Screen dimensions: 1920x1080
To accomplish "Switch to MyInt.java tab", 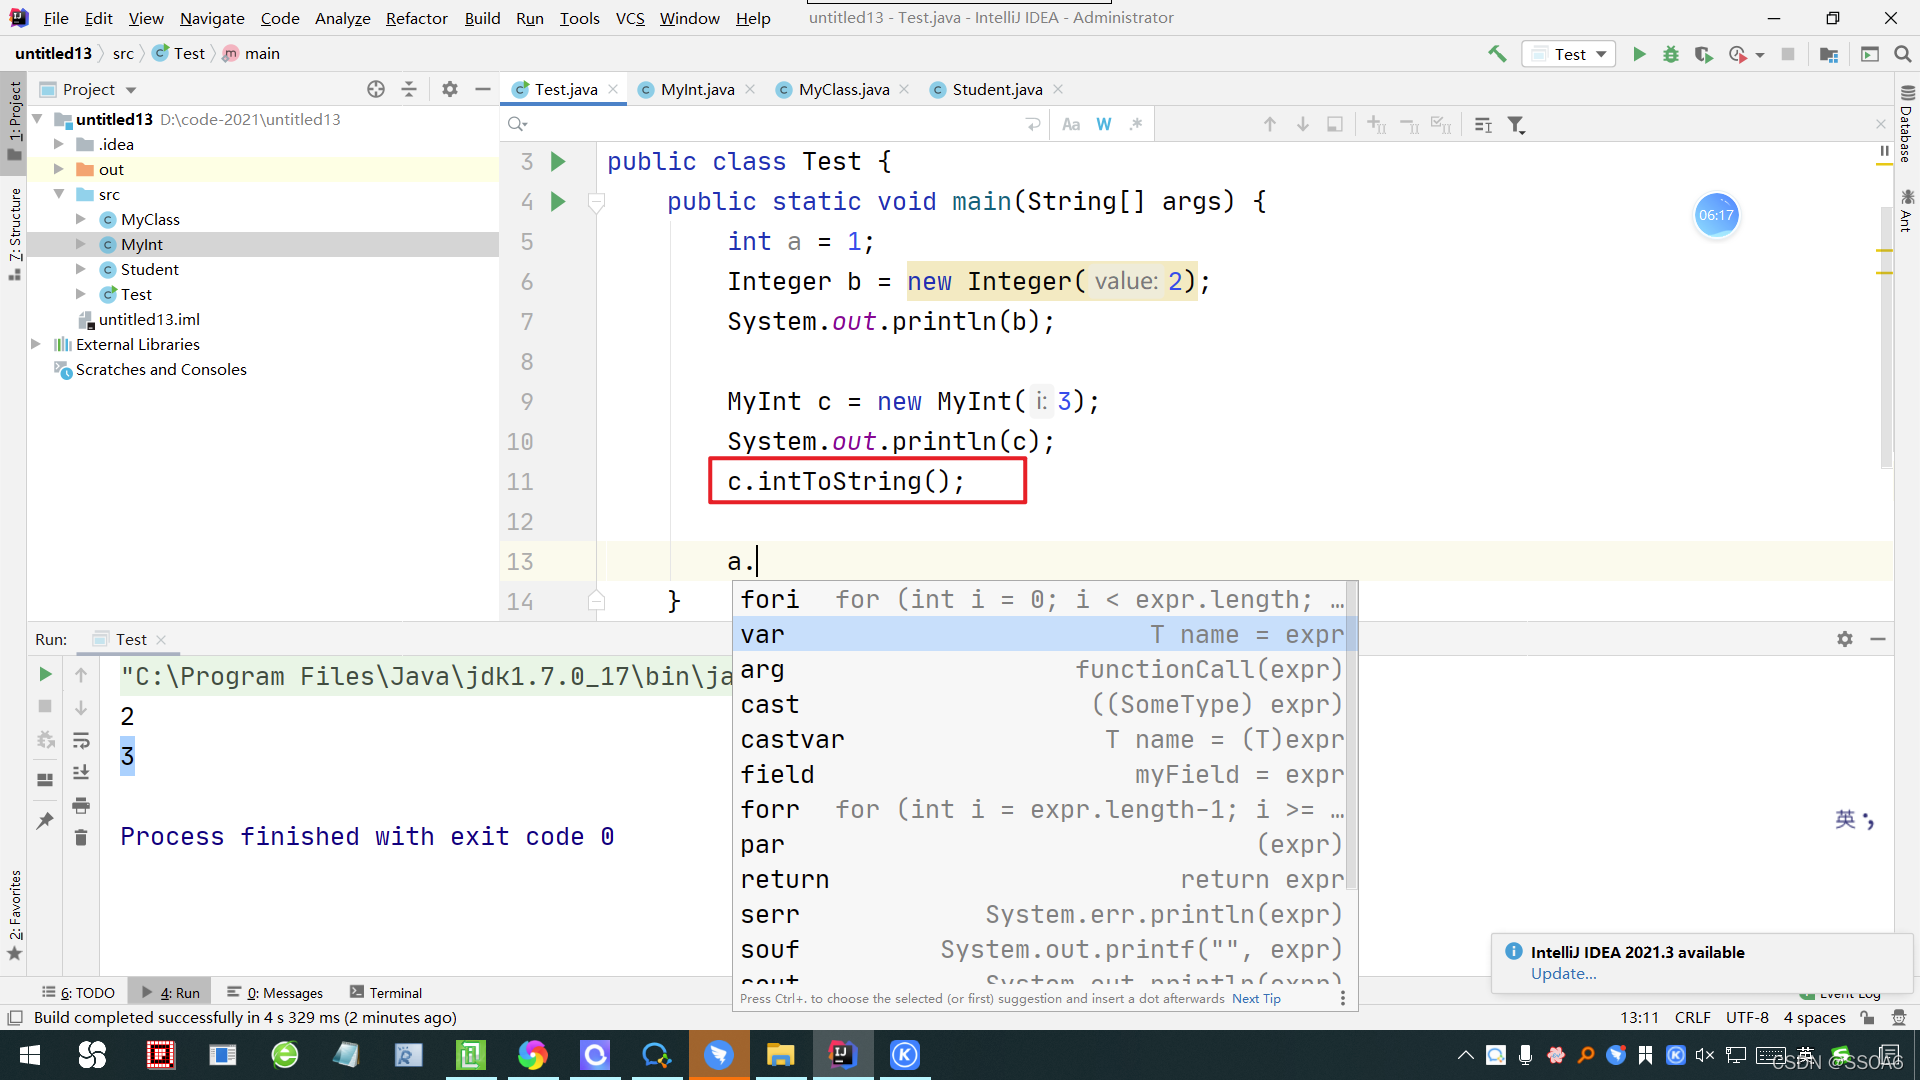I will point(697,89).
